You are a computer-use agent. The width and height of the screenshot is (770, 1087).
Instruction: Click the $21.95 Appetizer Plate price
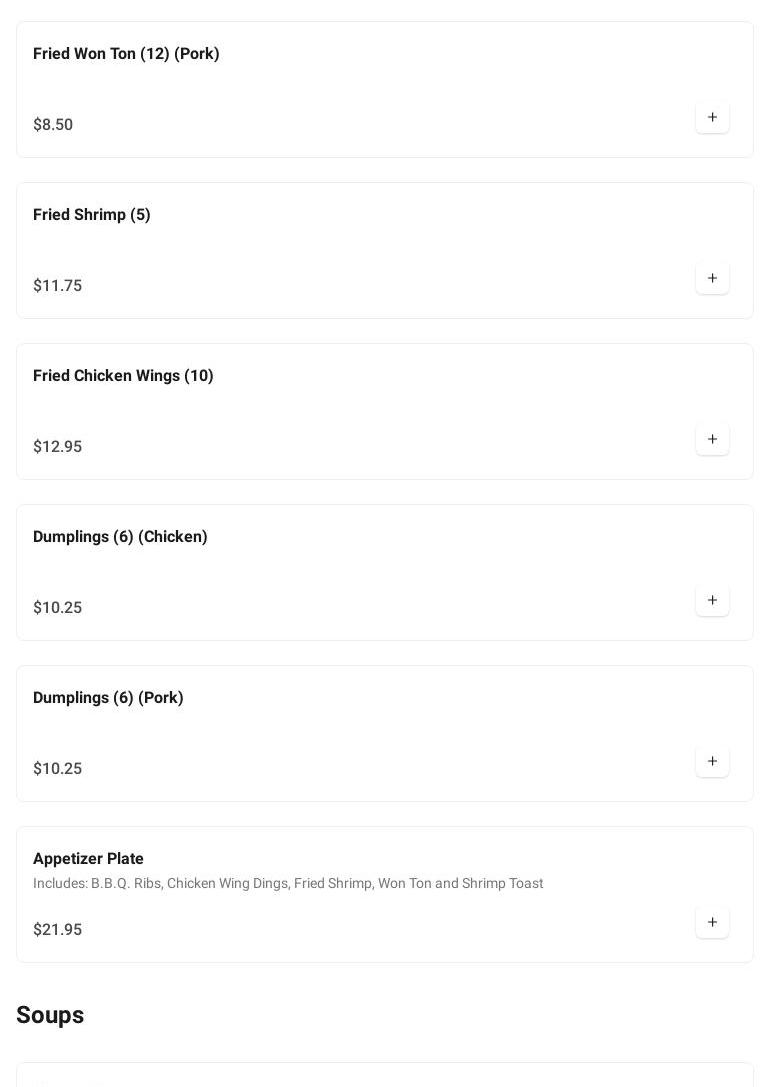[x=58, y=929]
